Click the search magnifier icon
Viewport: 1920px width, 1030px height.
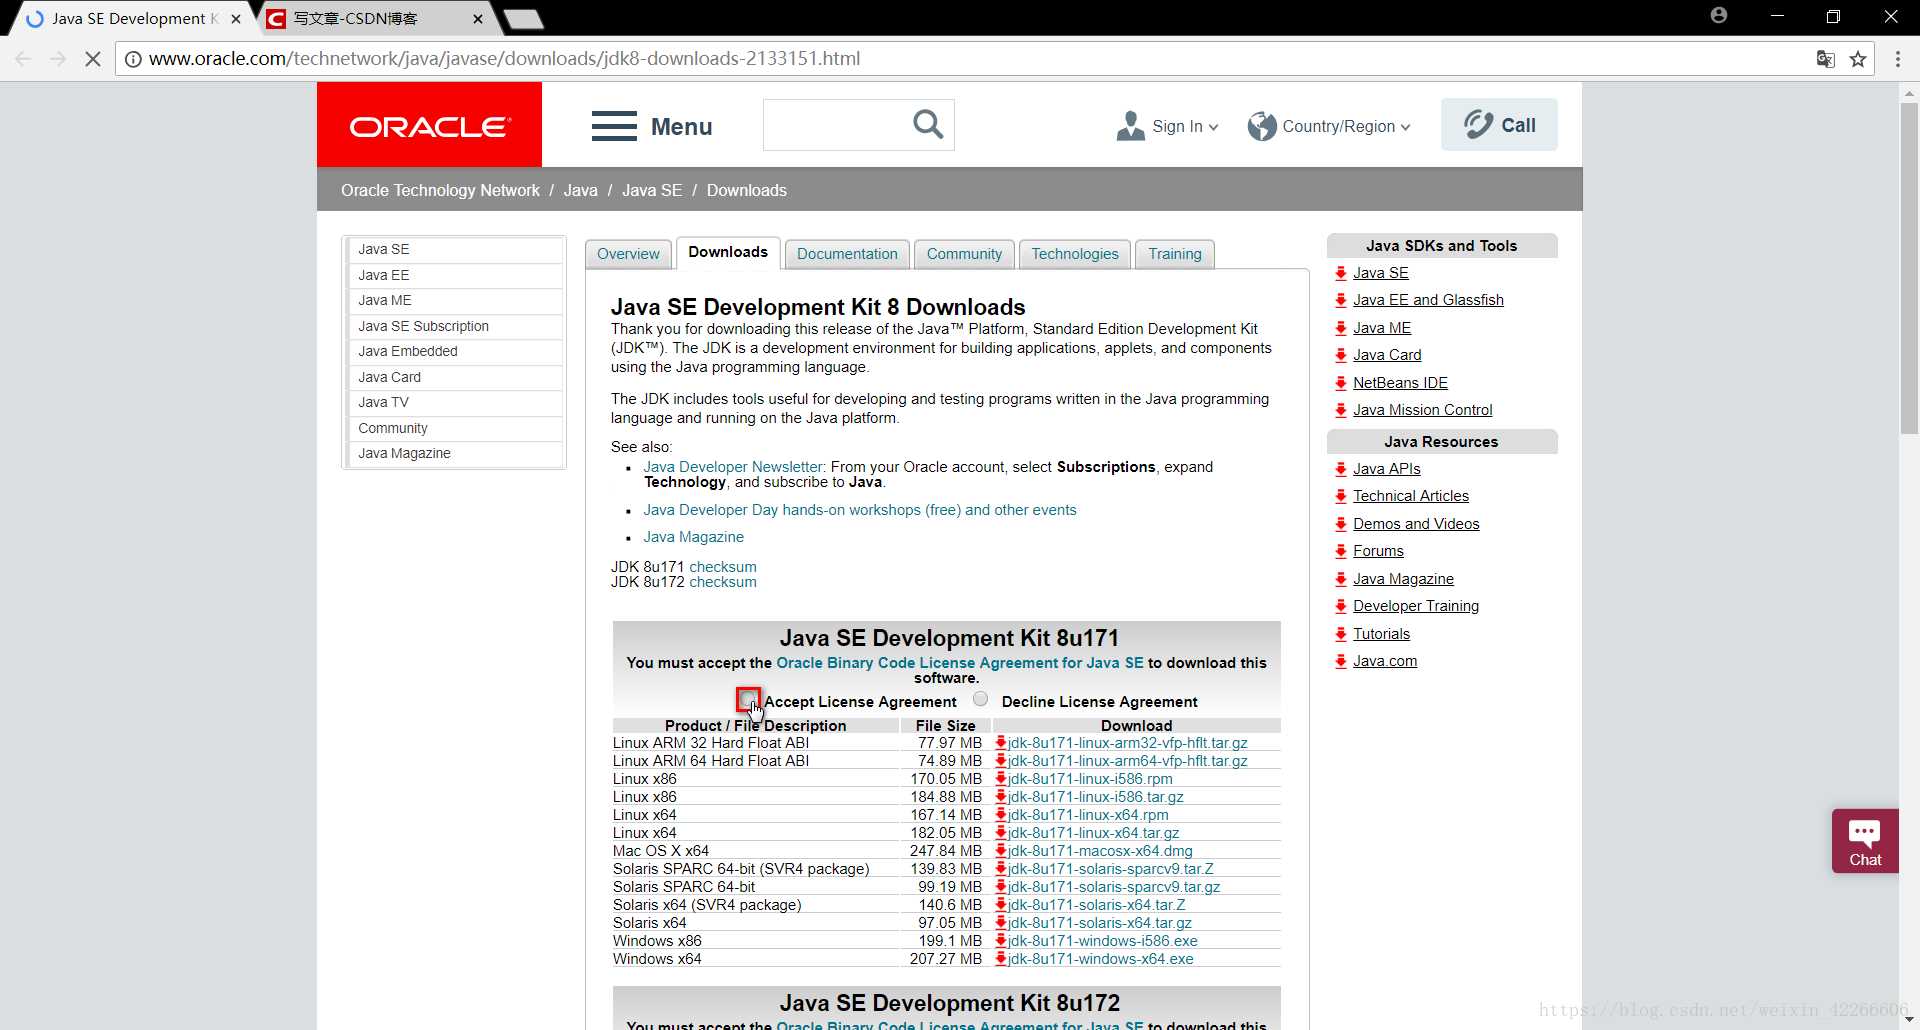click(x=928, y=125)
